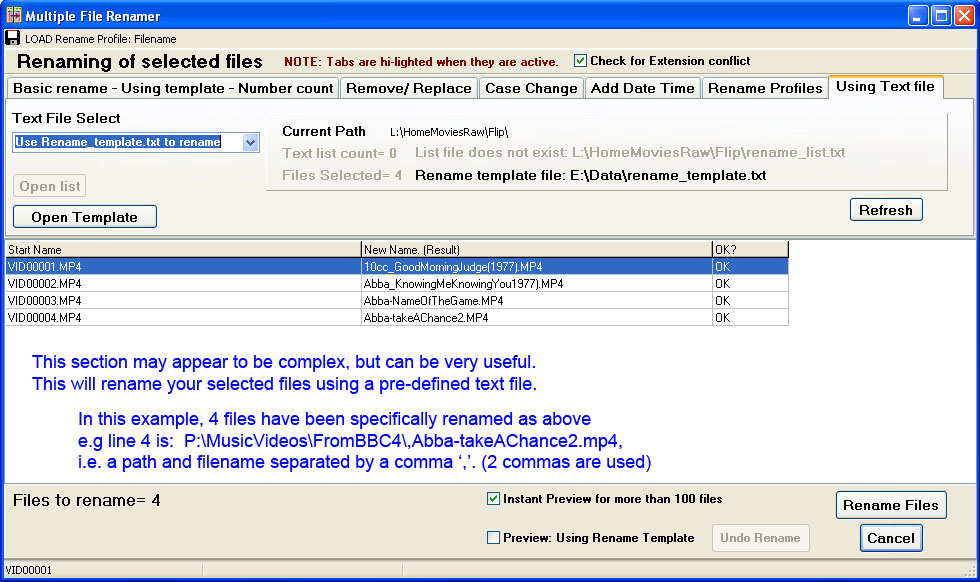
Task: Click Files to rename= 4 label
Action: (x=86, y=501)
